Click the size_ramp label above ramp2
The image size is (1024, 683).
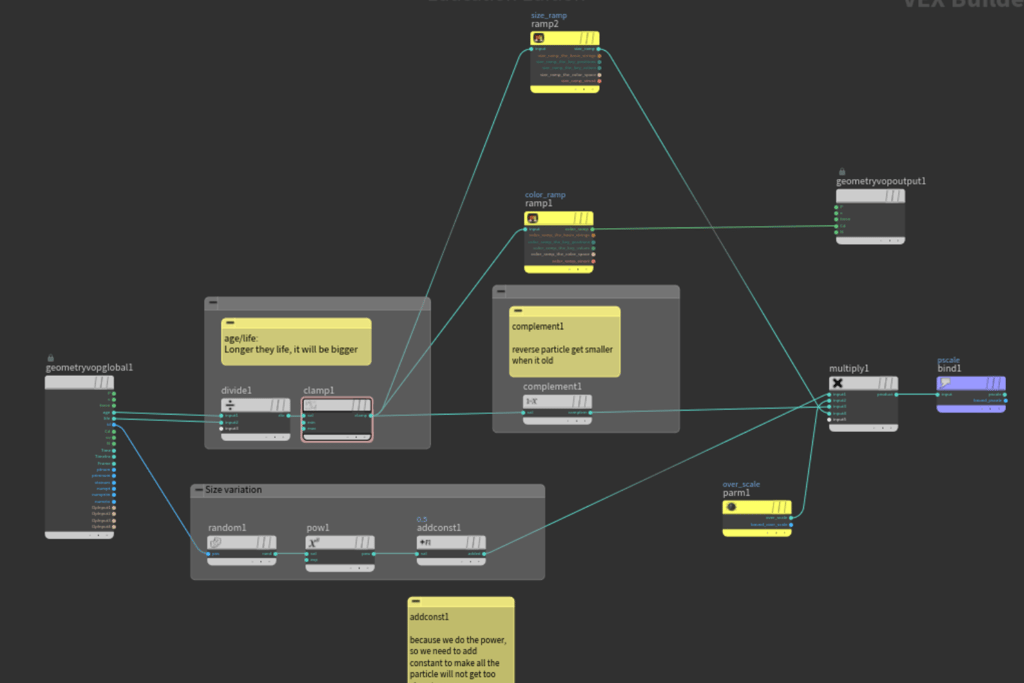coord(549,16)
